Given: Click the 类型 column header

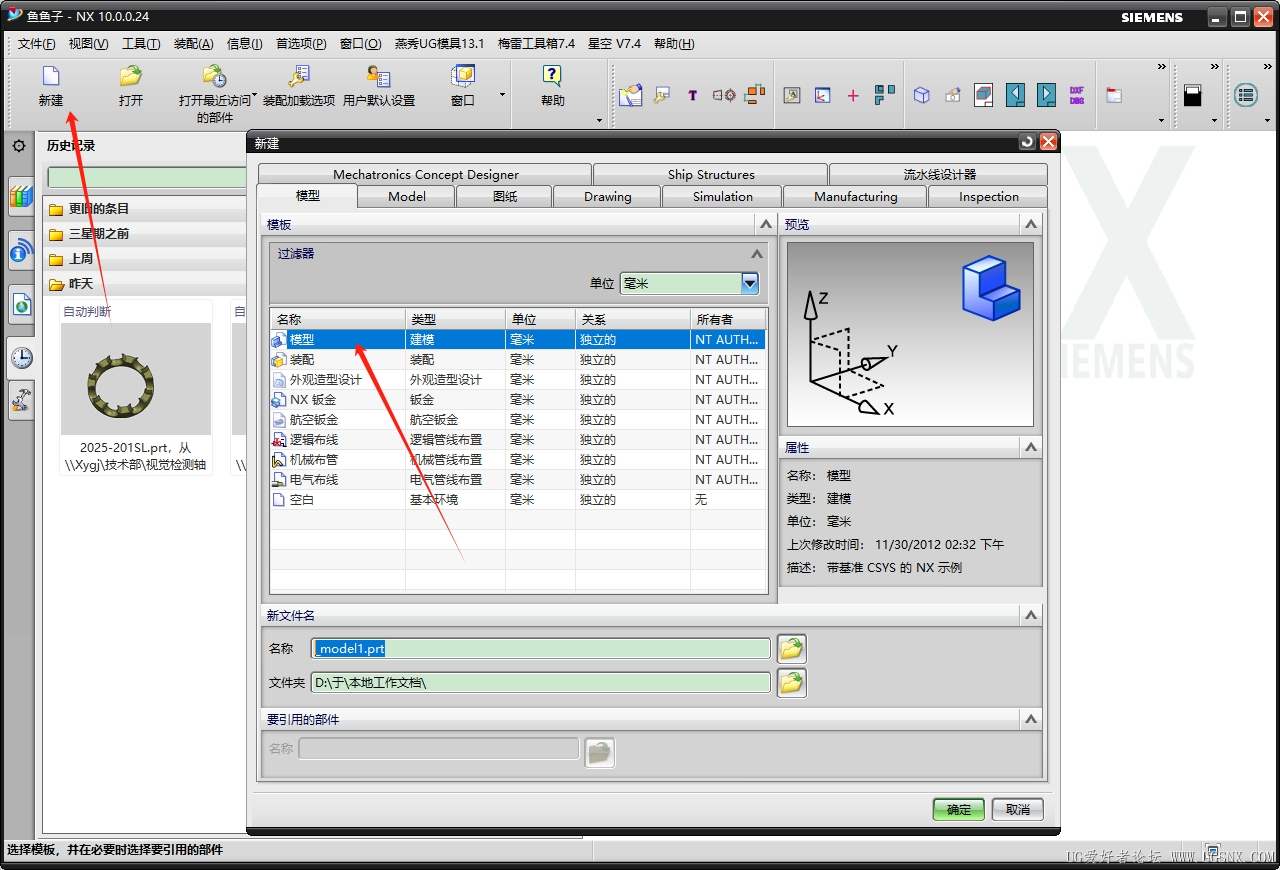Looking at the screenshot, I should 456,319.
